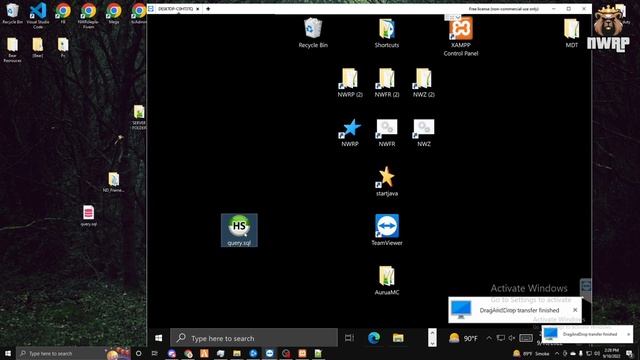This screenshot has width=640, height=360.
Task: Switch to TeamViewer in the local taskbar
Action: (269, 353)
